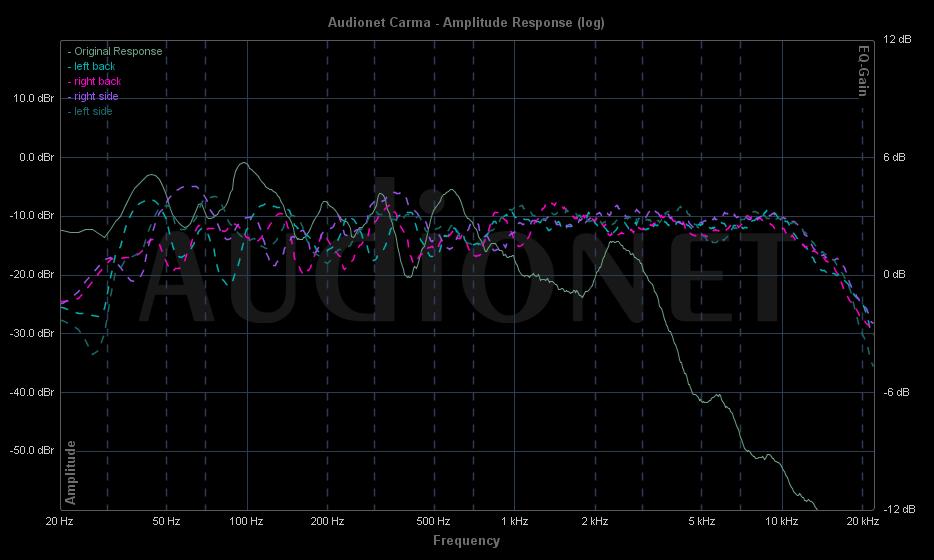Click the Original Response dip near 400 Hz
The width and height of the screenshot is (934, 560).
coord(408,276)
